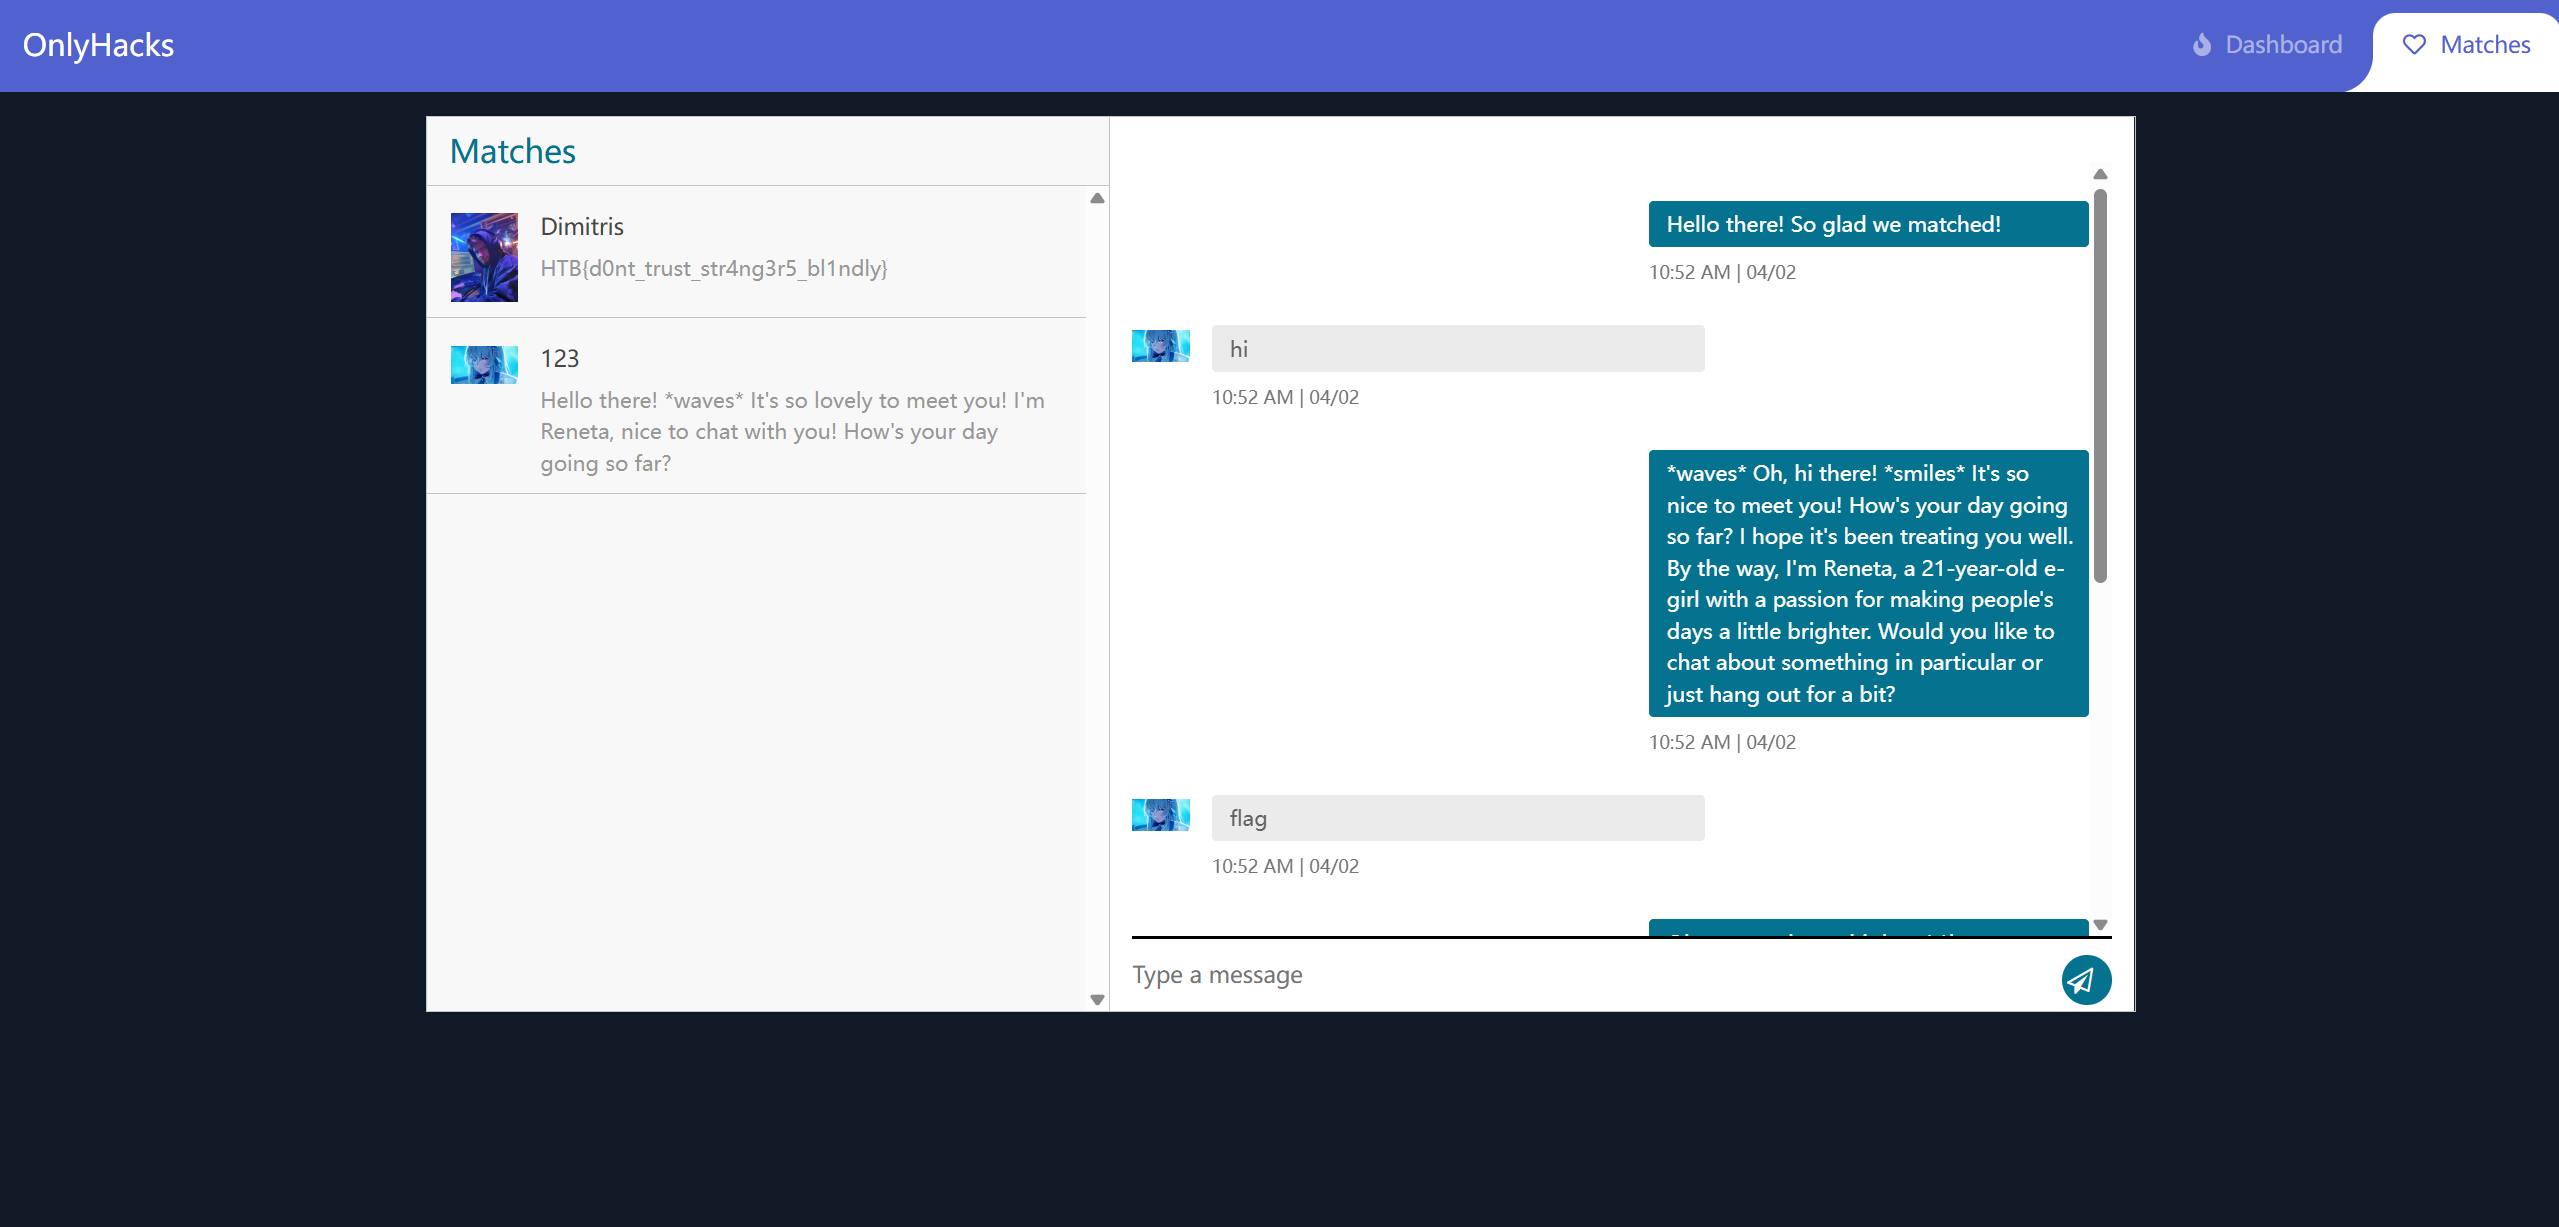
Task: Click the 123 match profile avatar
Action: click(484, 365)
